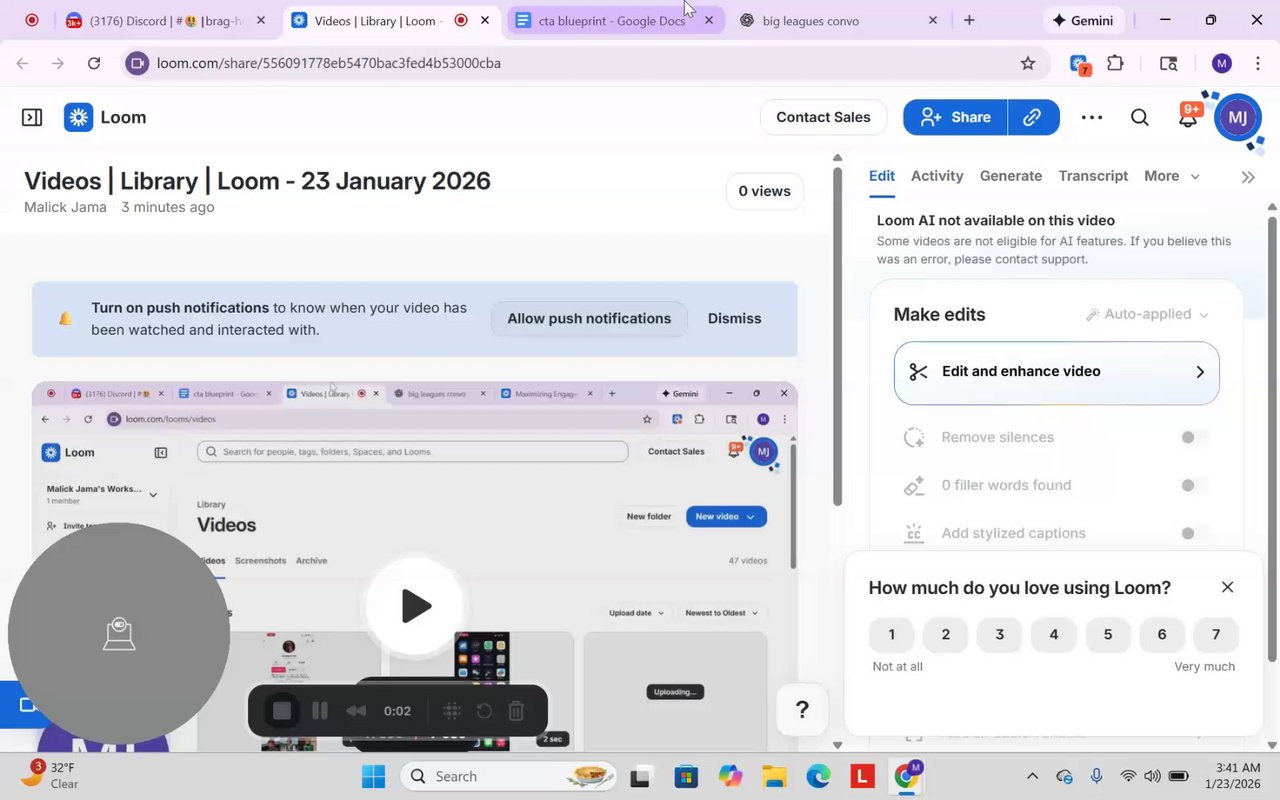Click the scissors icon on Edit and enhance
The width and height of the screenshot is (1280, 800).
[x=918, y=372]
